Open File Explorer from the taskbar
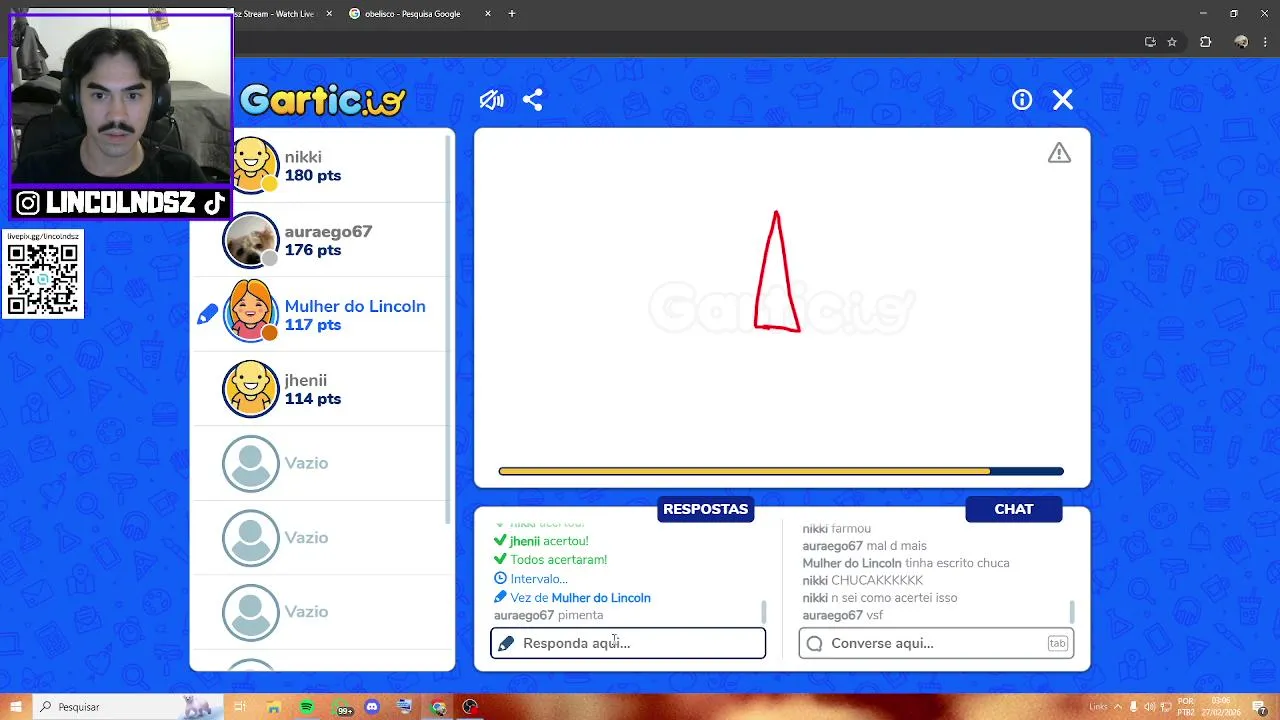1280x720 pixels. point(273,707)
